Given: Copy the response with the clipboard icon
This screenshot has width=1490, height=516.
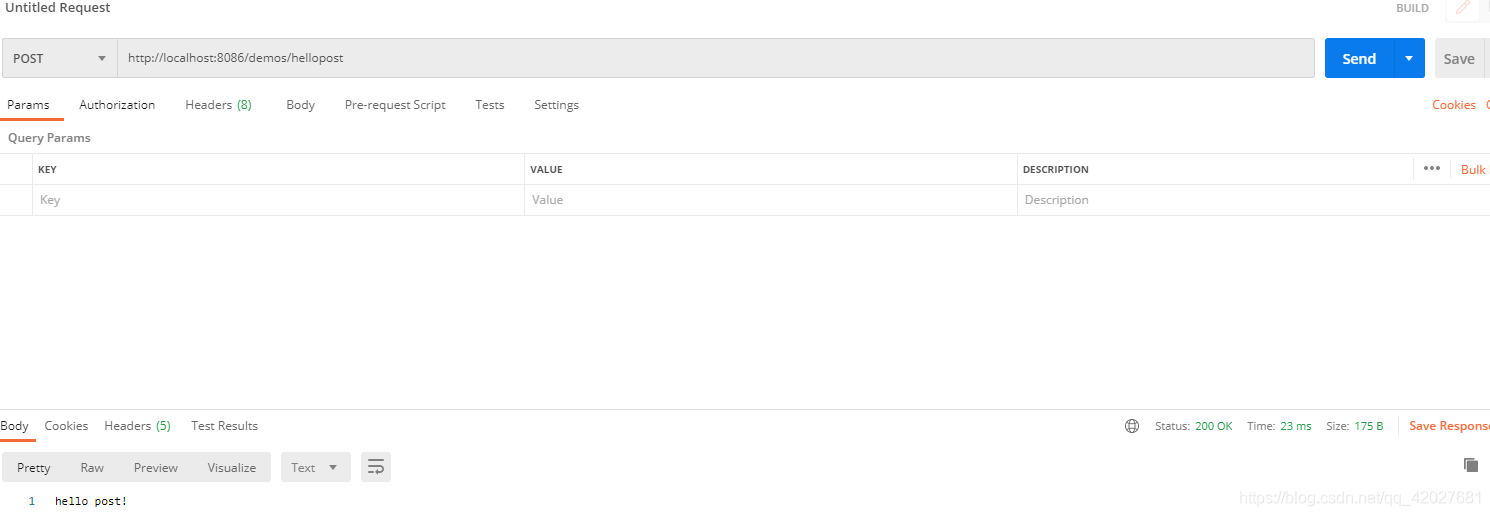Looking at the screenshot, I should click(1470, 465).
